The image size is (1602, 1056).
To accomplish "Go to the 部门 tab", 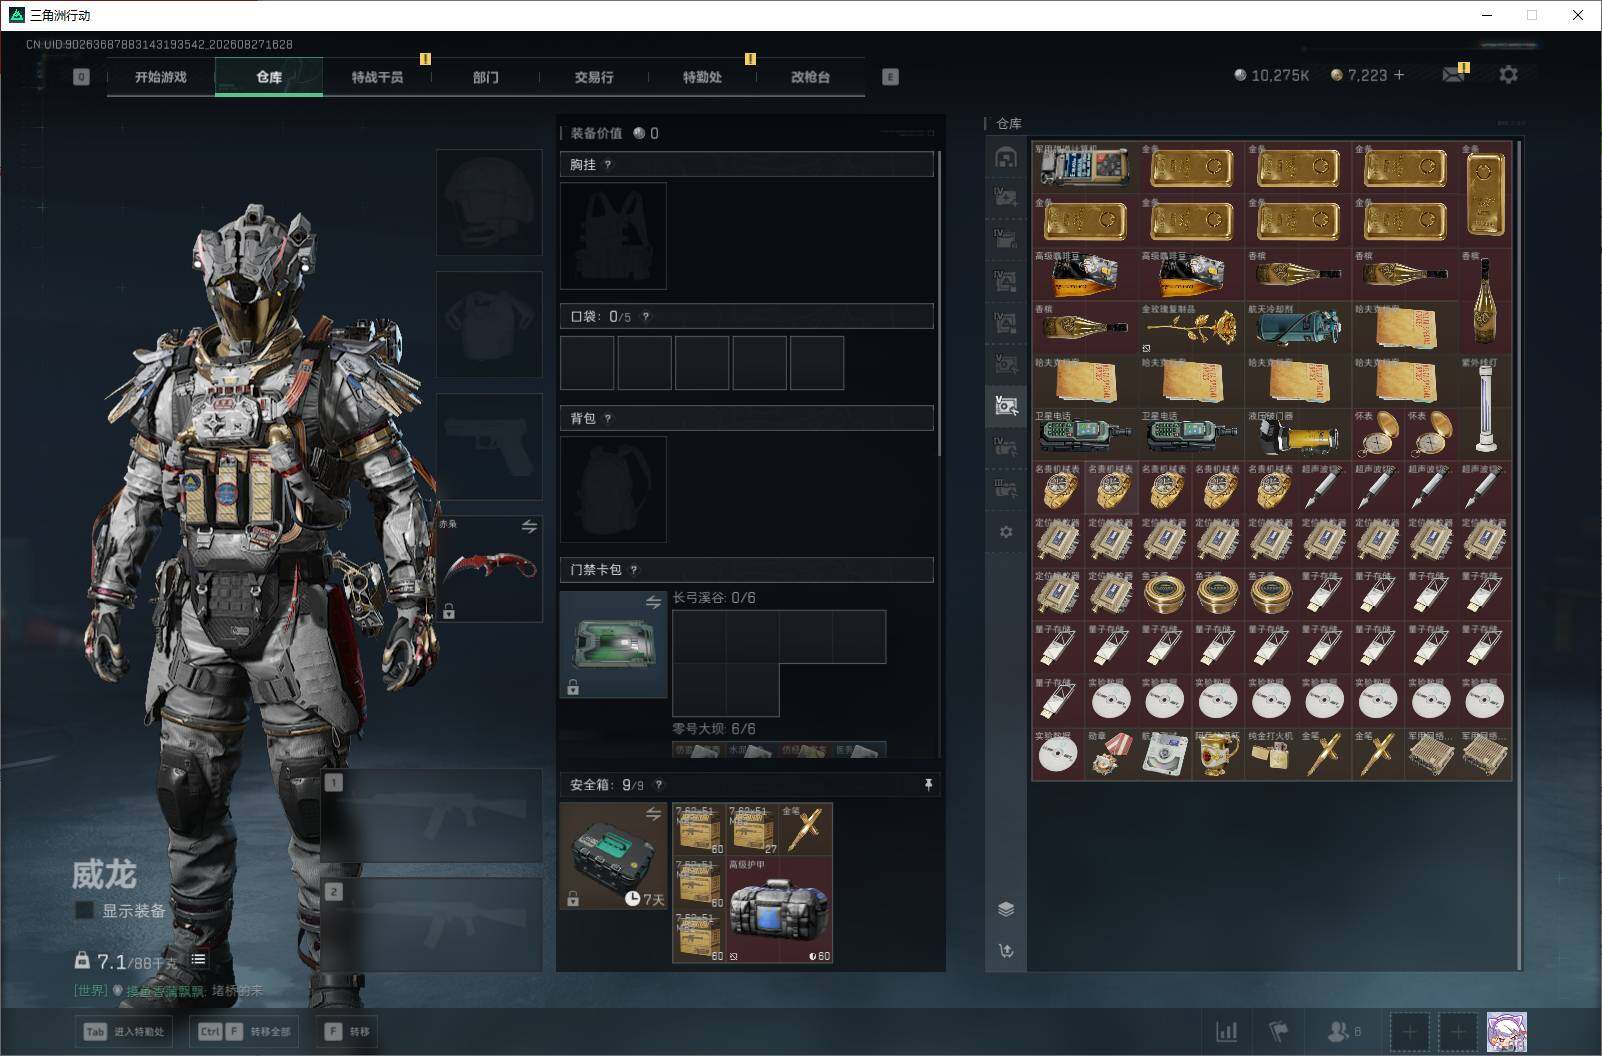I will click(485, 77).
